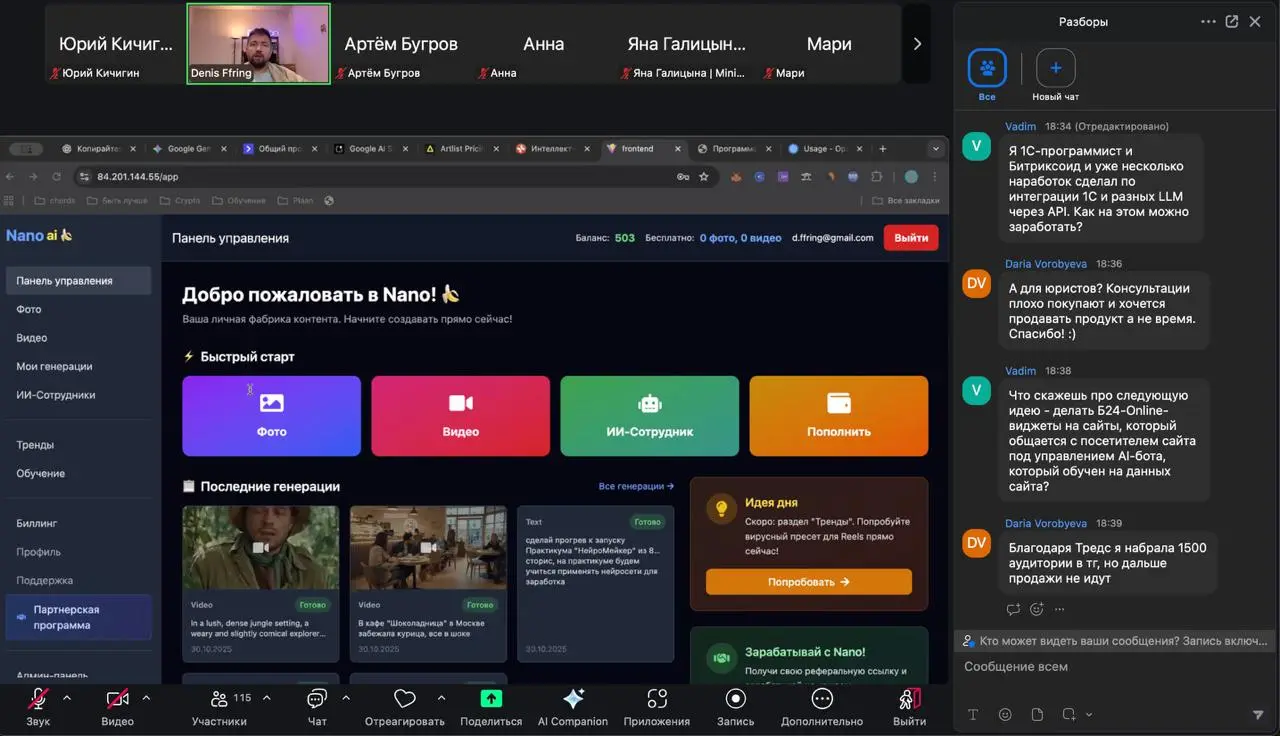Click the purple Фото quick start card
The width and height of the screenshot is (1280, 736).
271,416
